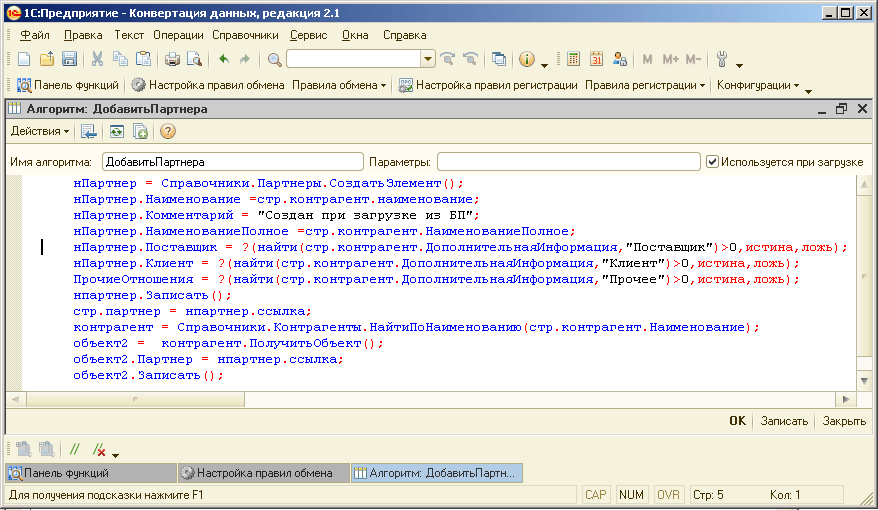Click the toolbar search text field
Image resolution: width=878 pixels, height=510 pixels.
coord(354,59)
